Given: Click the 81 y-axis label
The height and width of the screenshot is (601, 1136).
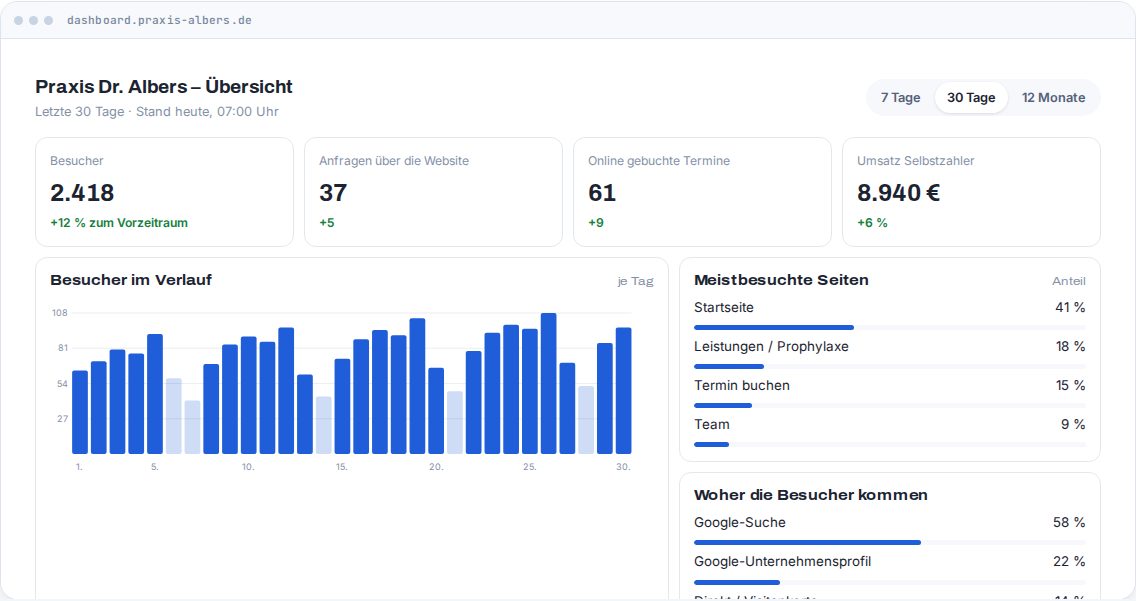Looking at the screenshot, I should tap(63, 348).
